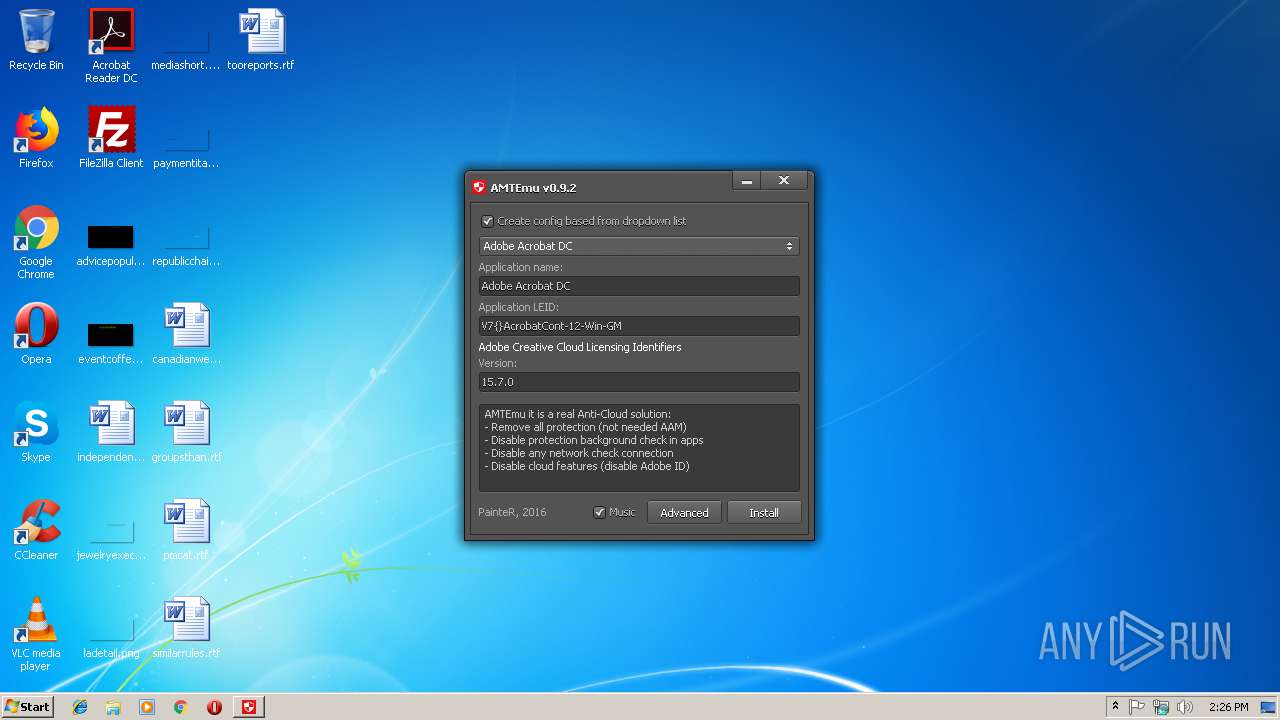Select the paymentita desktop file
This screenshot has width=1280, height=720.
click(186, 139)
